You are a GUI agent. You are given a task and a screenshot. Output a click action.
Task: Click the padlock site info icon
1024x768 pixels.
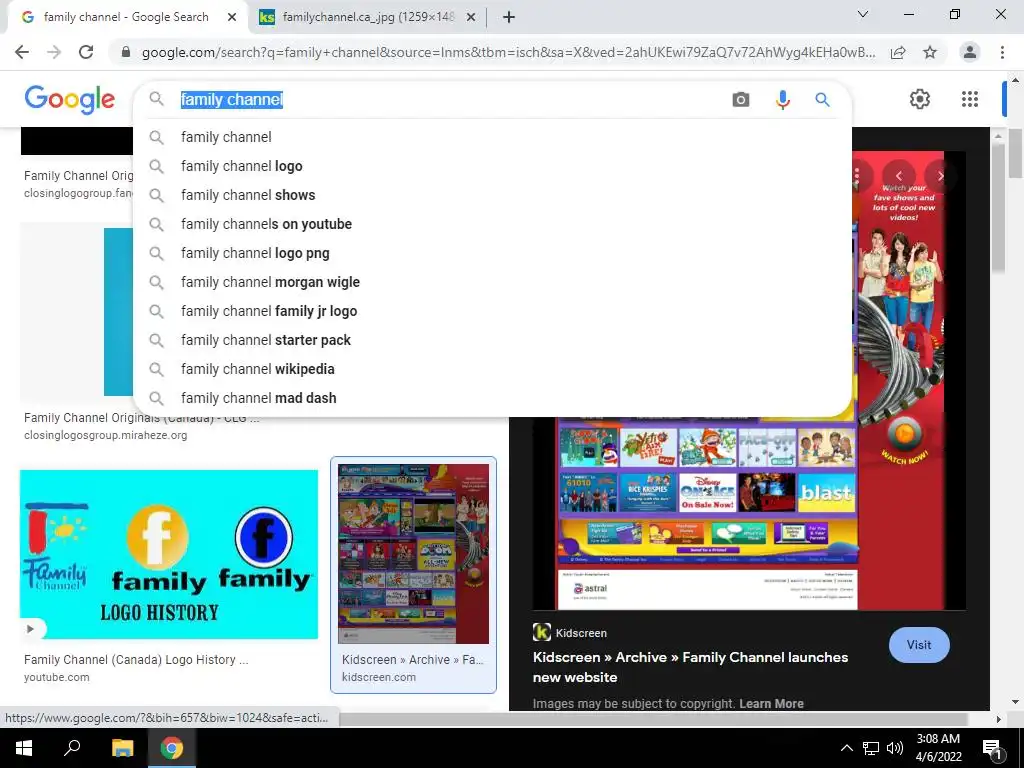coord(126,52)
